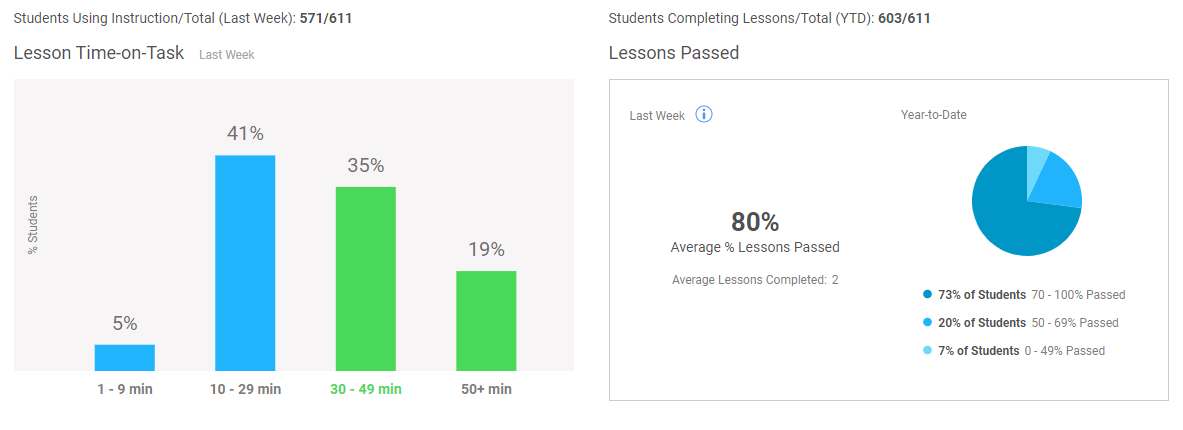Click the 50+ min axis label
Screen dimensions: 1183x430
pyautogui.click(x=487, y=389)
